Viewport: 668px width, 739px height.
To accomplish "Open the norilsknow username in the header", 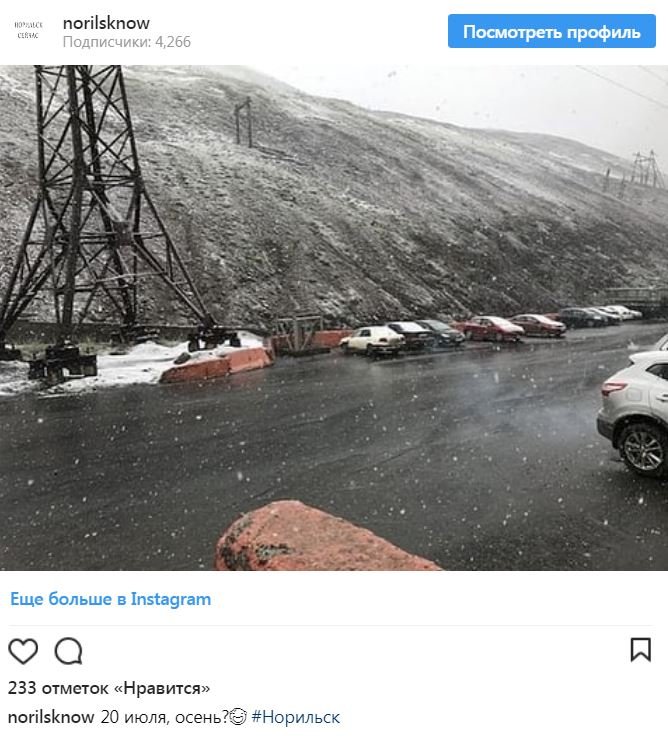I will click(x=106, y=23).
